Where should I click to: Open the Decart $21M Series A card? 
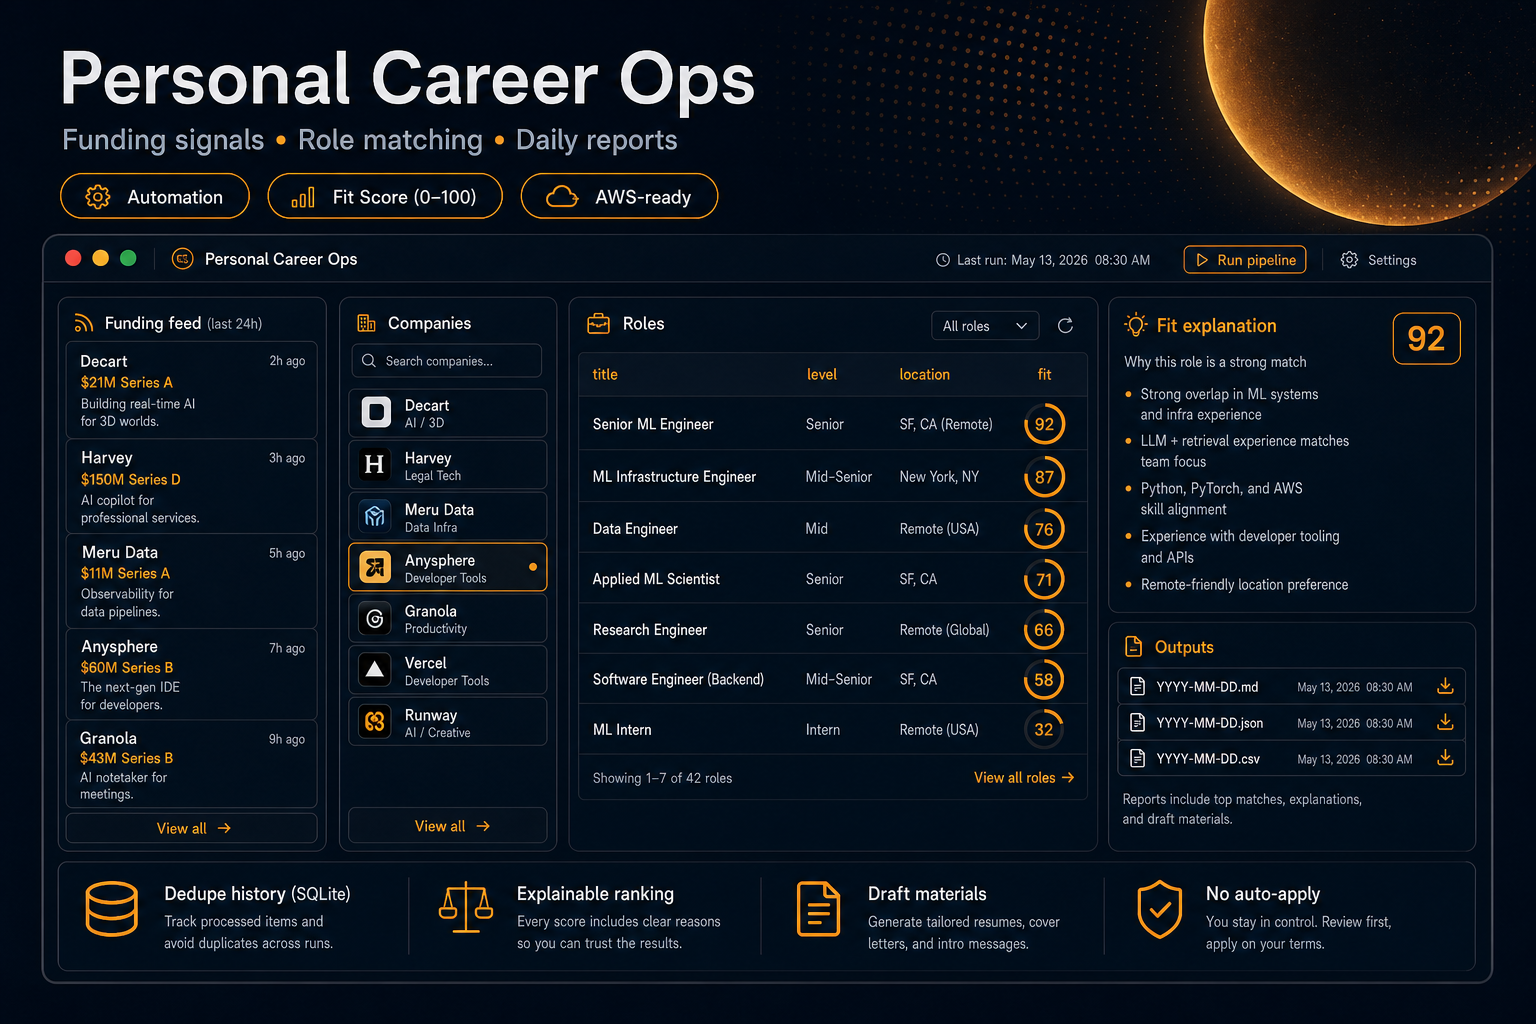[192, 390]
